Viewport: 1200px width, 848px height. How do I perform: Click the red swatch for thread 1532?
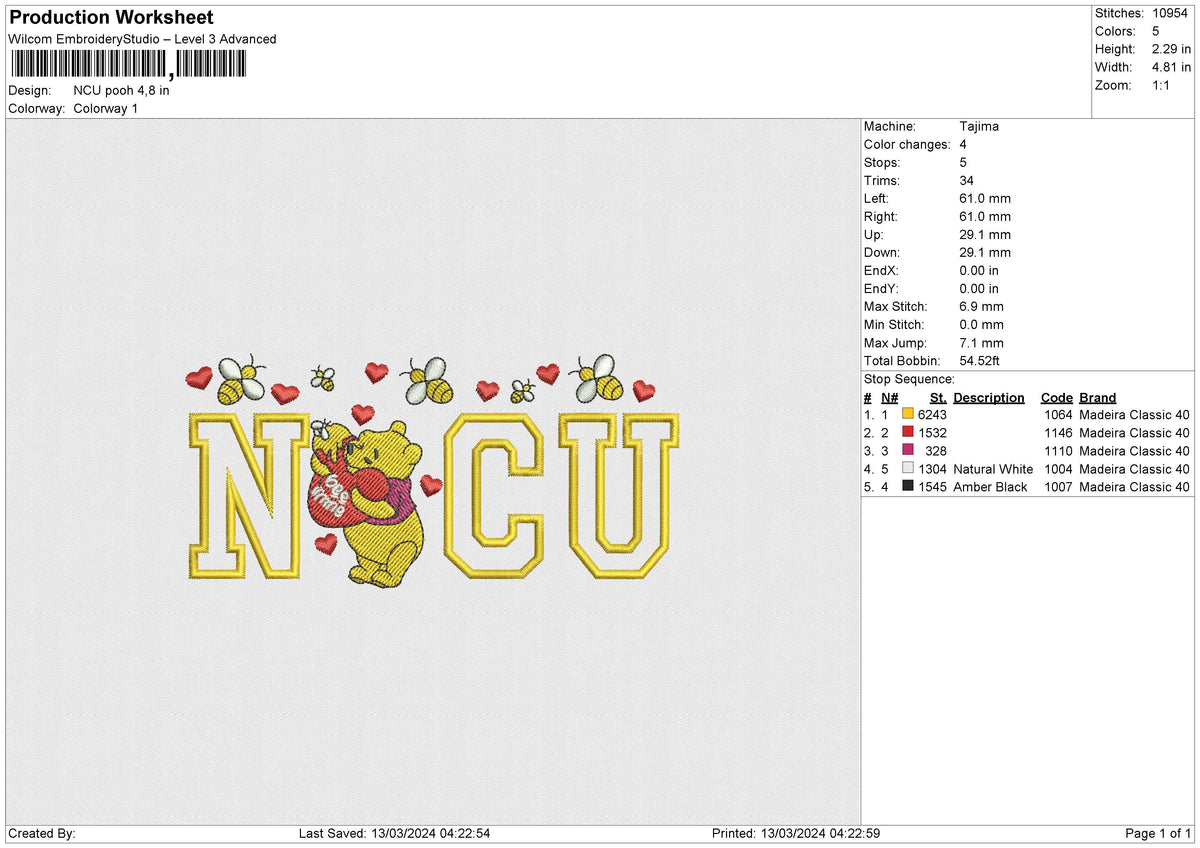pos(908,432)
